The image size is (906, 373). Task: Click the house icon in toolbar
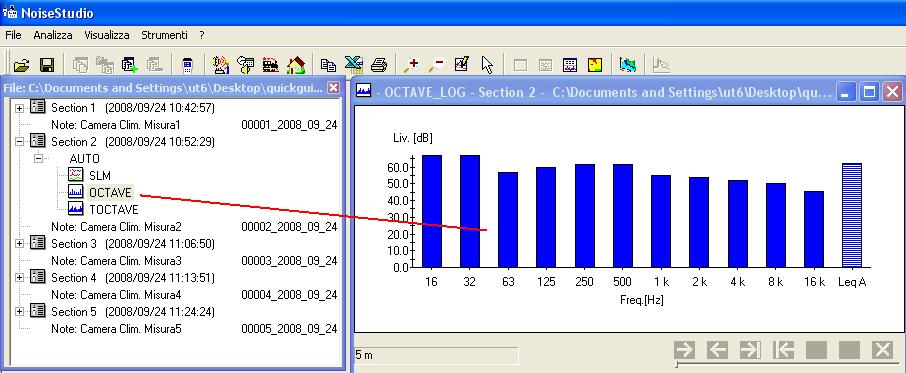296,65
